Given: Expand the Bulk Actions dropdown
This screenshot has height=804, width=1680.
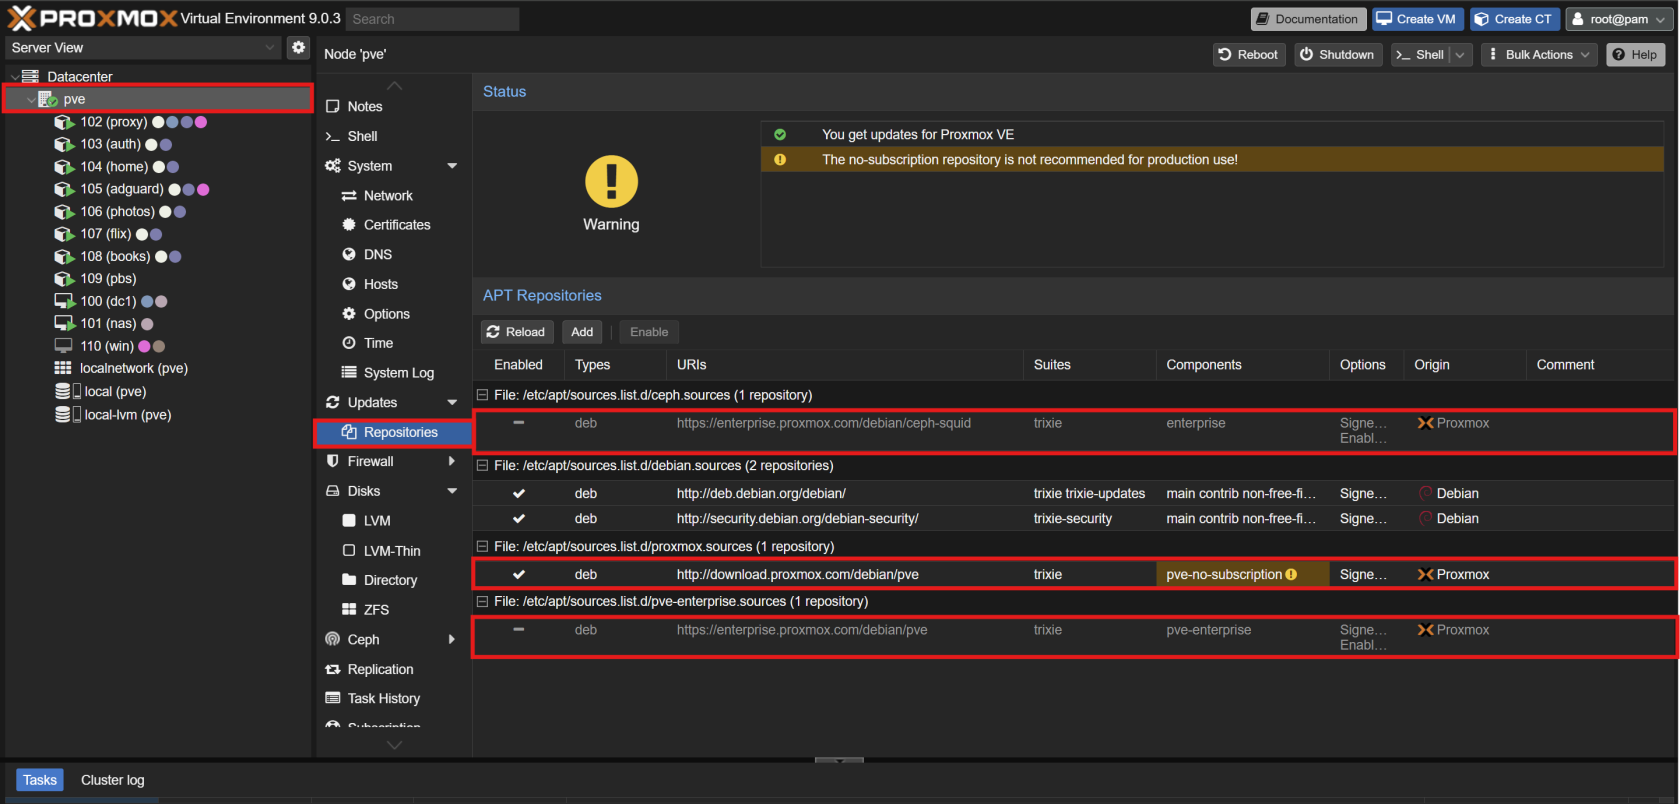Looking at the screenshot, I should [1539, 55].
